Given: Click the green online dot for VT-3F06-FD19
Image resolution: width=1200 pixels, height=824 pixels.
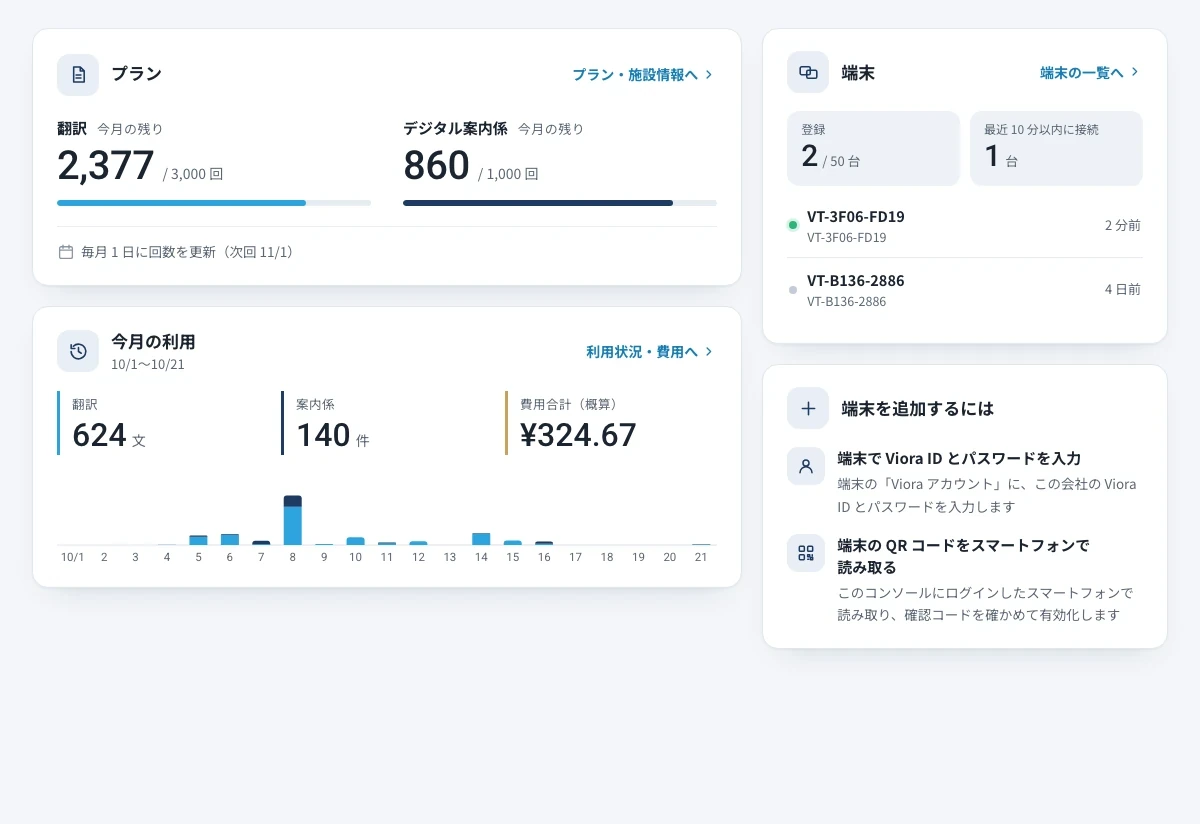Looking at the screenshot, I should tap(793, 225).
